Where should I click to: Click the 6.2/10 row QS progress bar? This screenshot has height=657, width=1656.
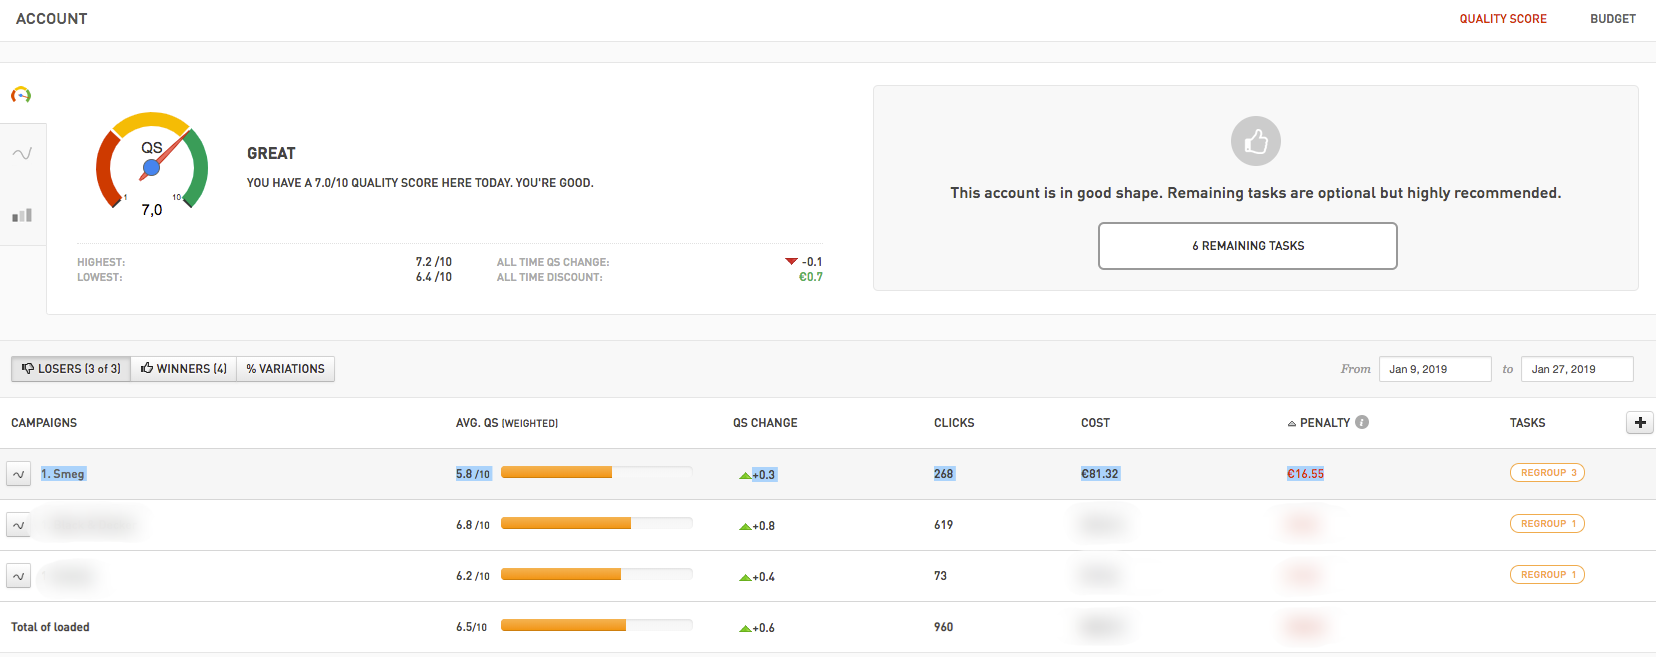[597, 575]
